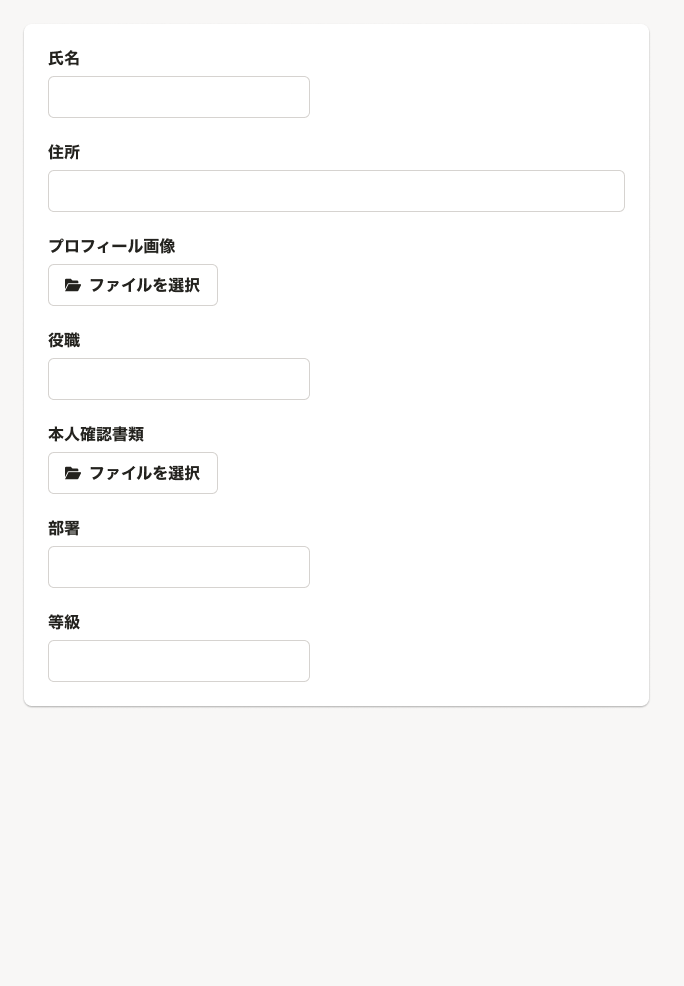
Task: Click the 氏名 field label
Action: 64,59
